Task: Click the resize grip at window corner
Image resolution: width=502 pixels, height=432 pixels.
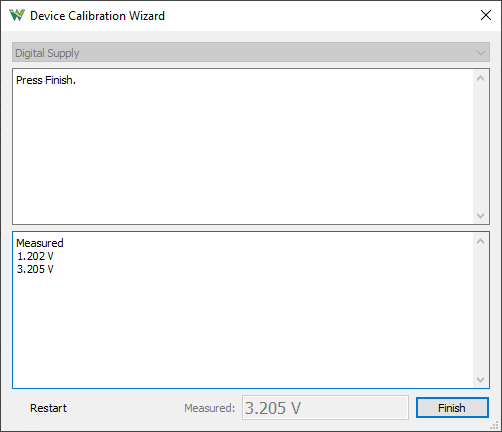Action: [x=494, y=425]
